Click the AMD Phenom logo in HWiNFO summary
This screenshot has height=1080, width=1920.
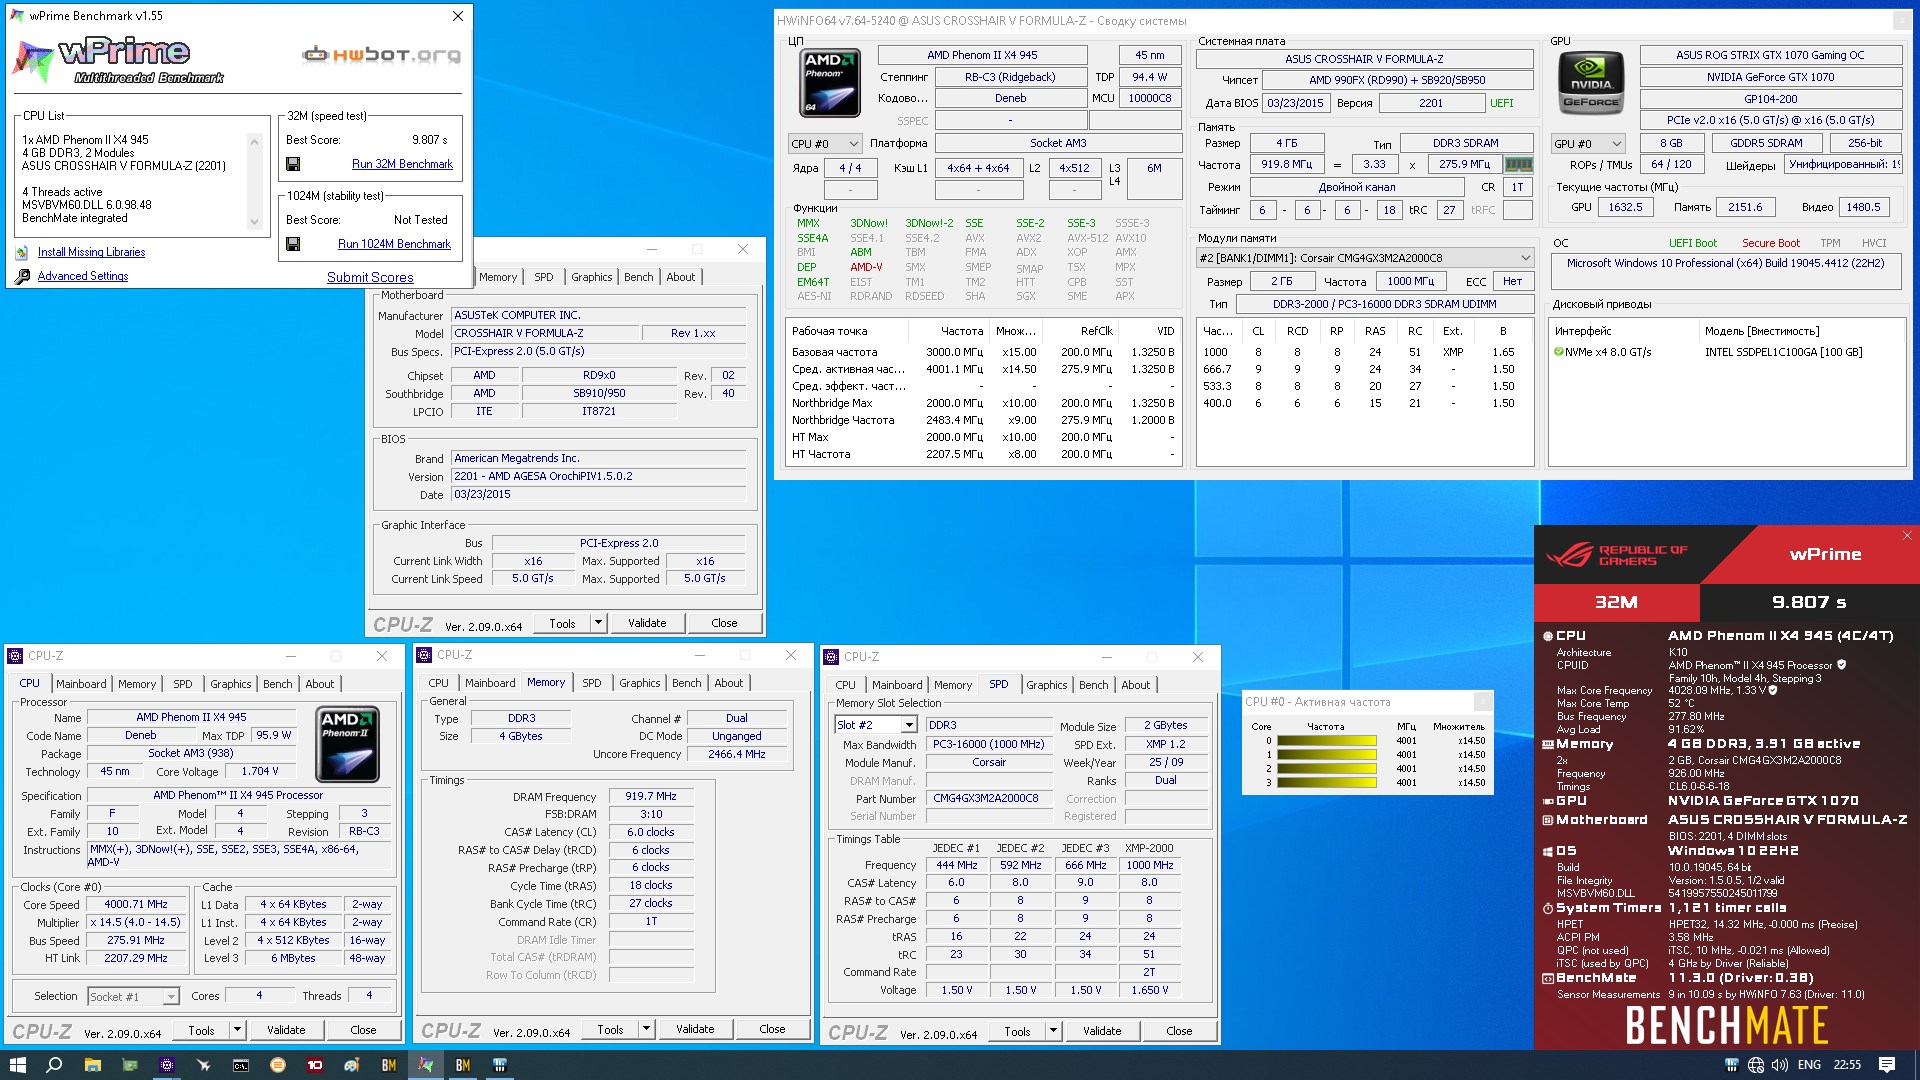pyautogui.click(x=829, y=85)
